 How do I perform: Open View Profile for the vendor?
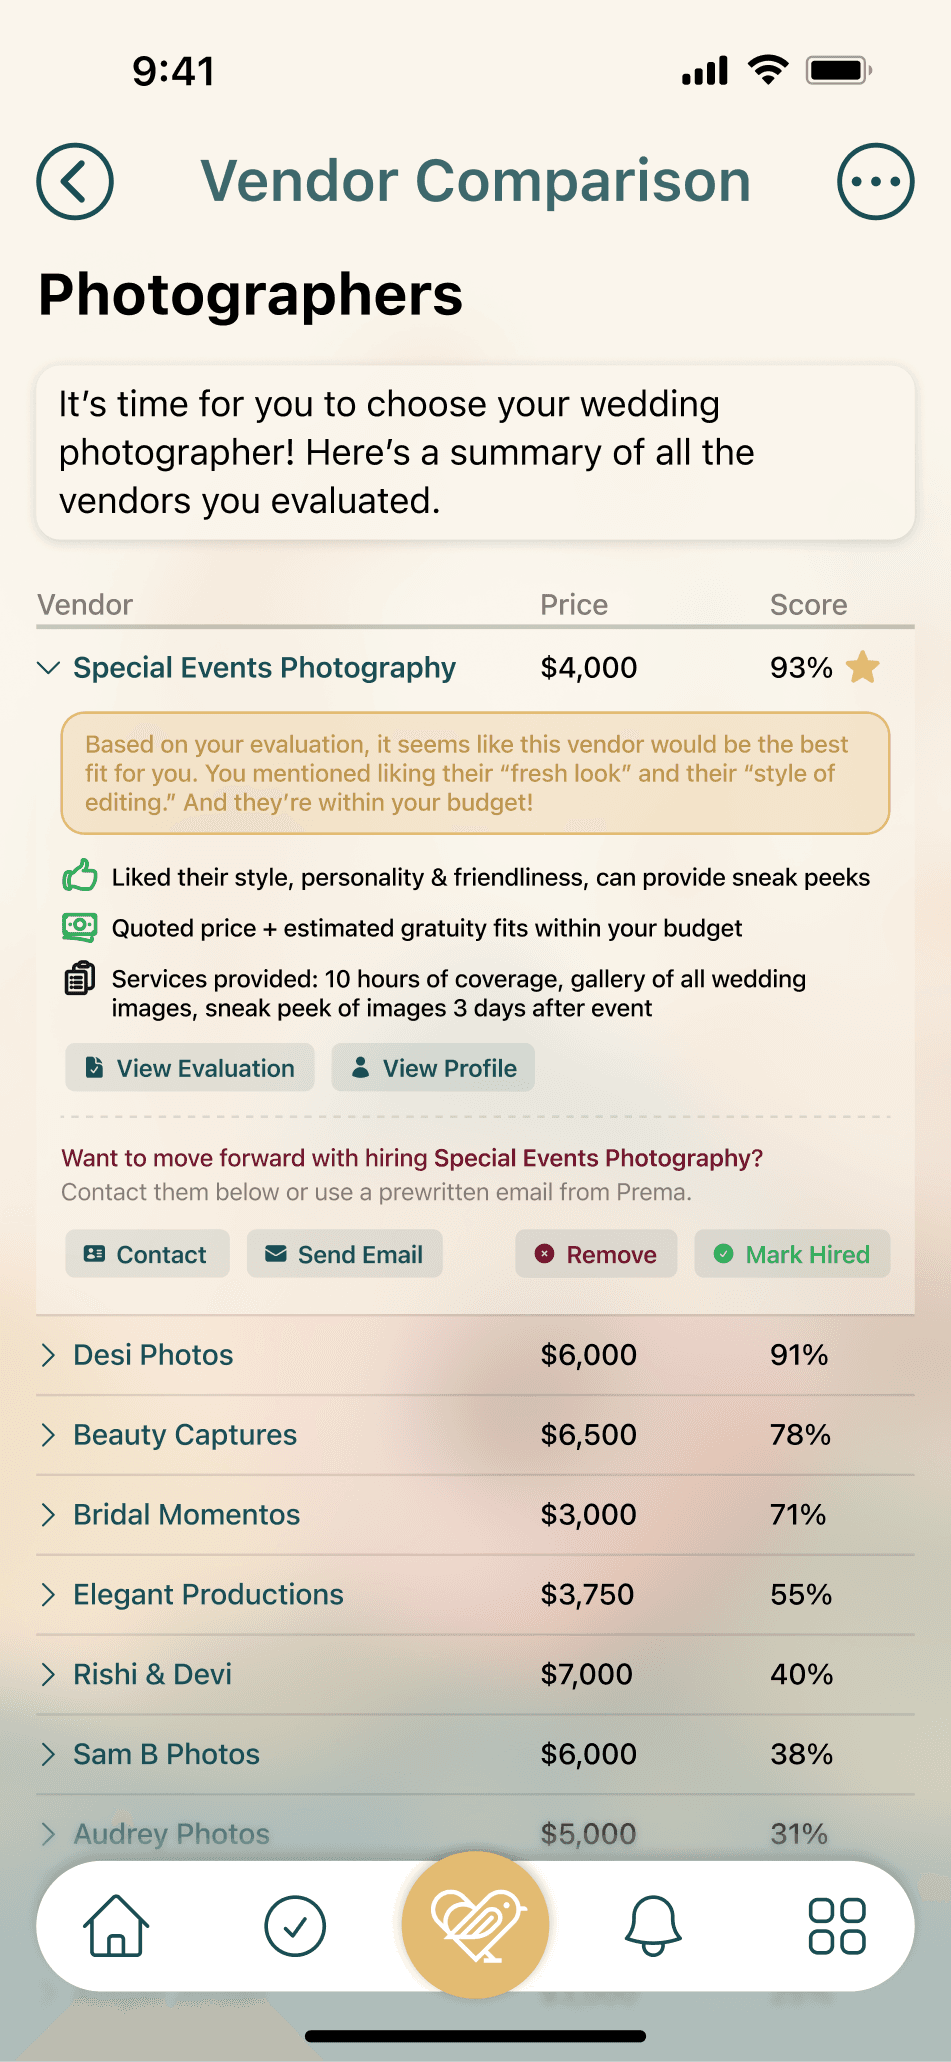pyautogui.click(x=433, y=1068)
